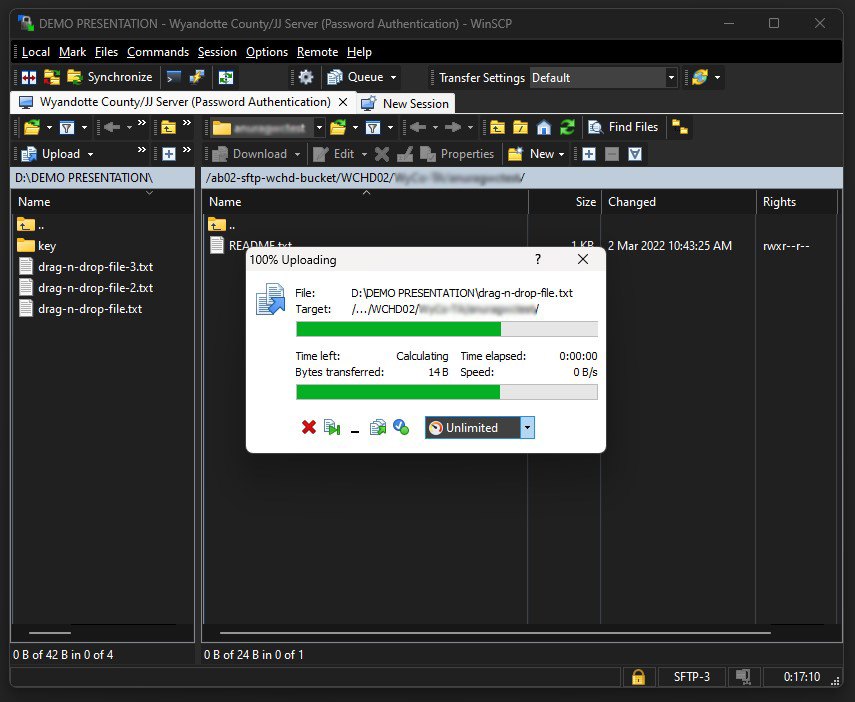This screenshot has width=855, height=702.
Task: Open session in PuTTY via lightning icon
Action: [196, 77]
